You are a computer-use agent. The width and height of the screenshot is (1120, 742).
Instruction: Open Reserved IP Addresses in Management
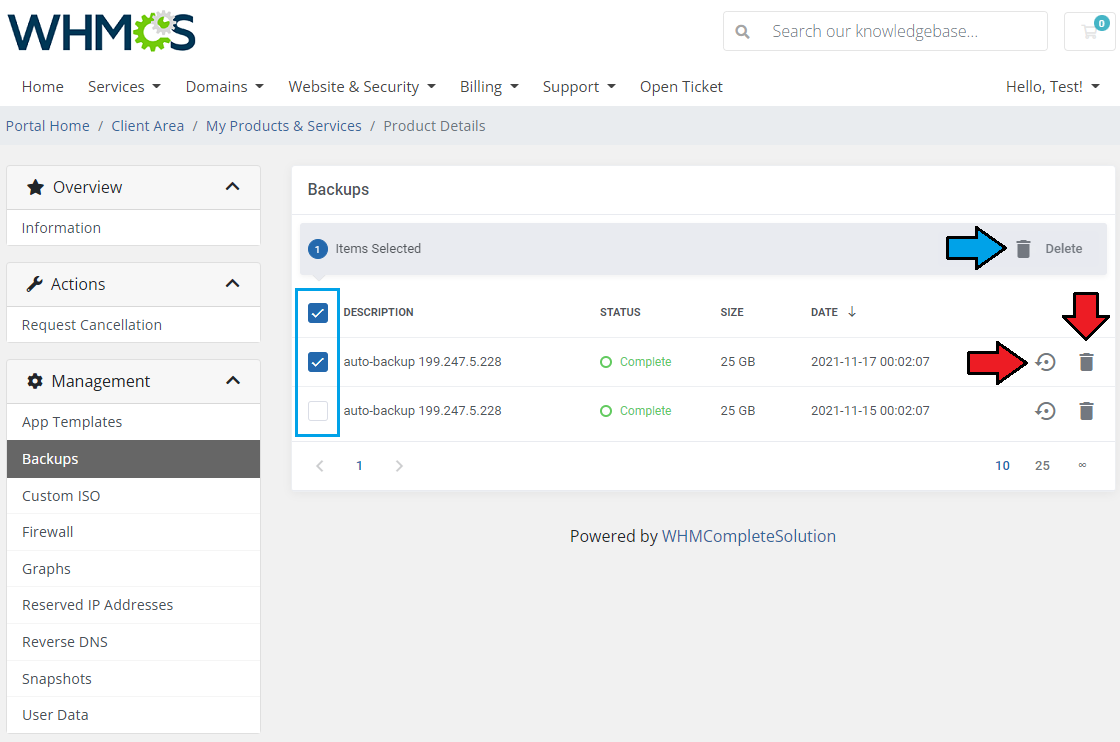click(x=134, y=605)
